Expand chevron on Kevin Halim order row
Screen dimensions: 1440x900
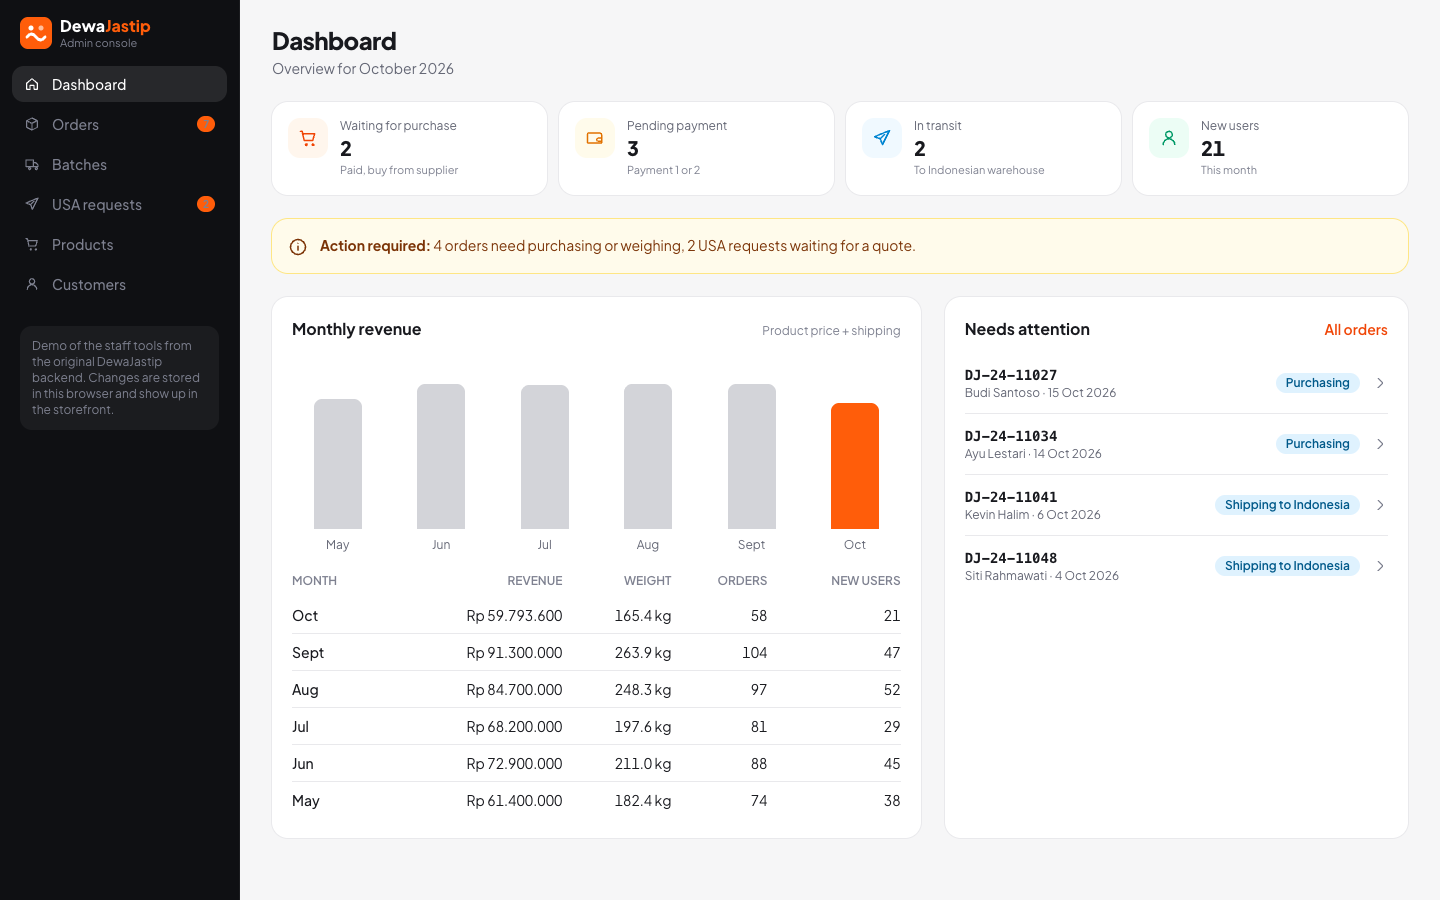tap(1380, 505)
